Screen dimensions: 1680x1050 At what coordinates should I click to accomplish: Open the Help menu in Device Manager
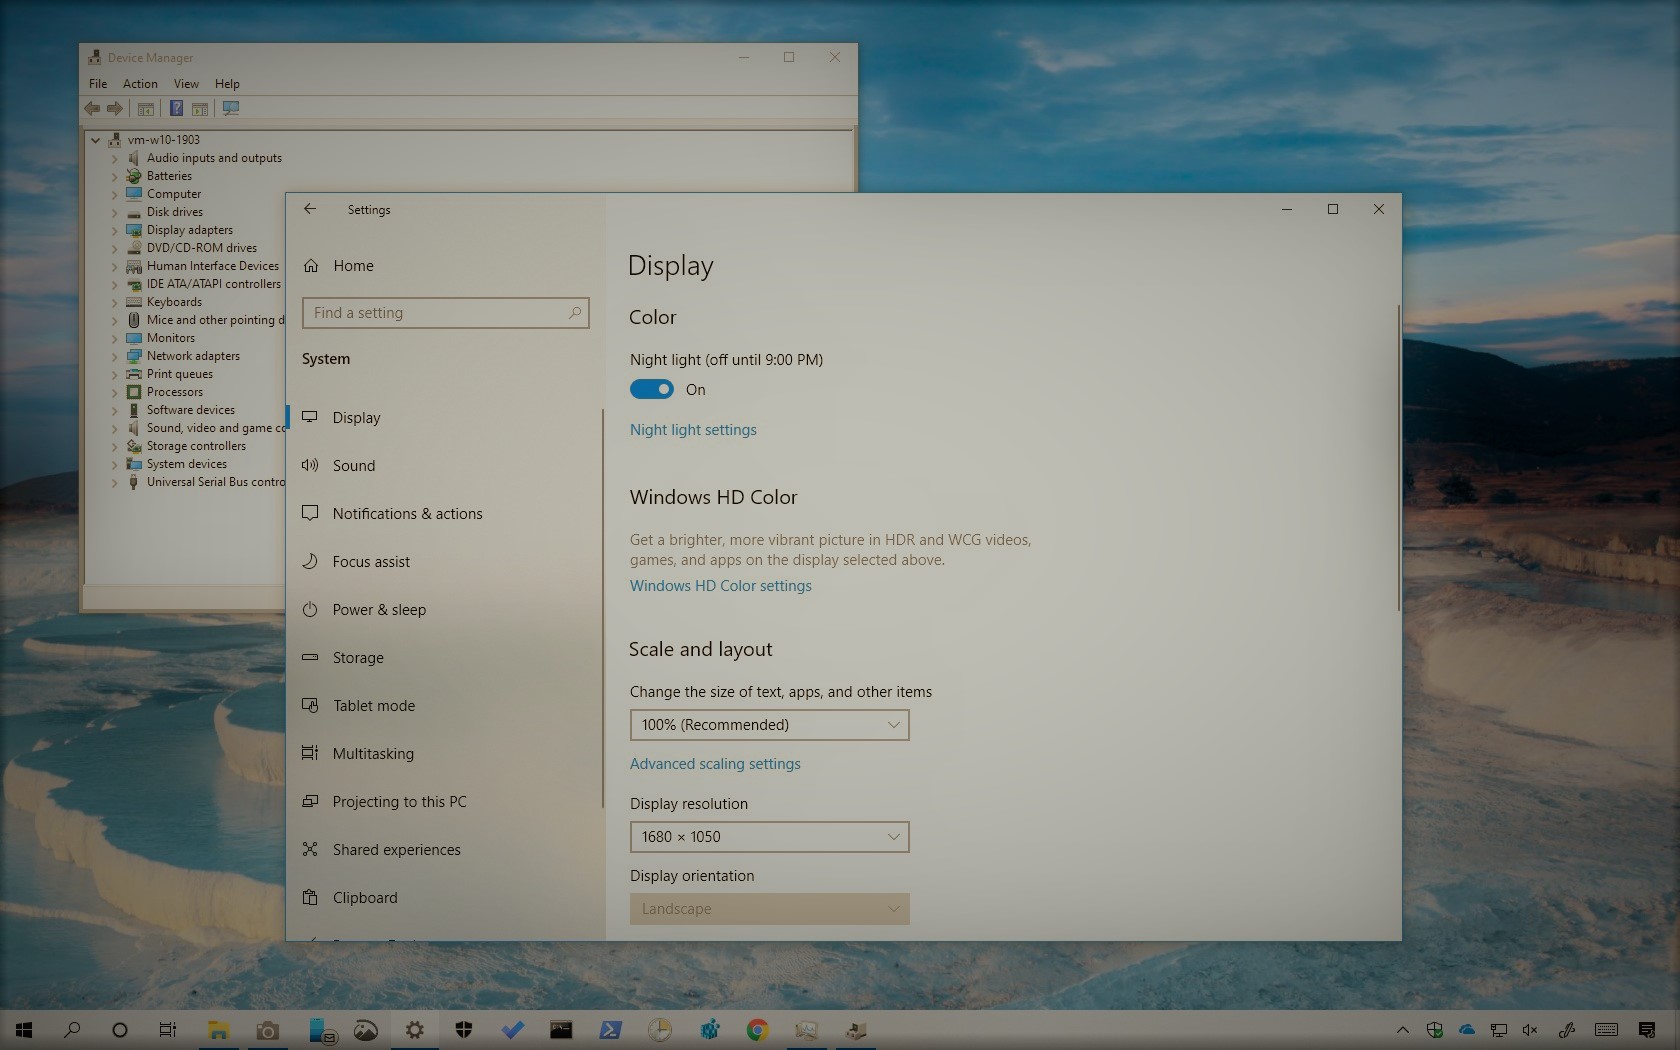[227, 84]
